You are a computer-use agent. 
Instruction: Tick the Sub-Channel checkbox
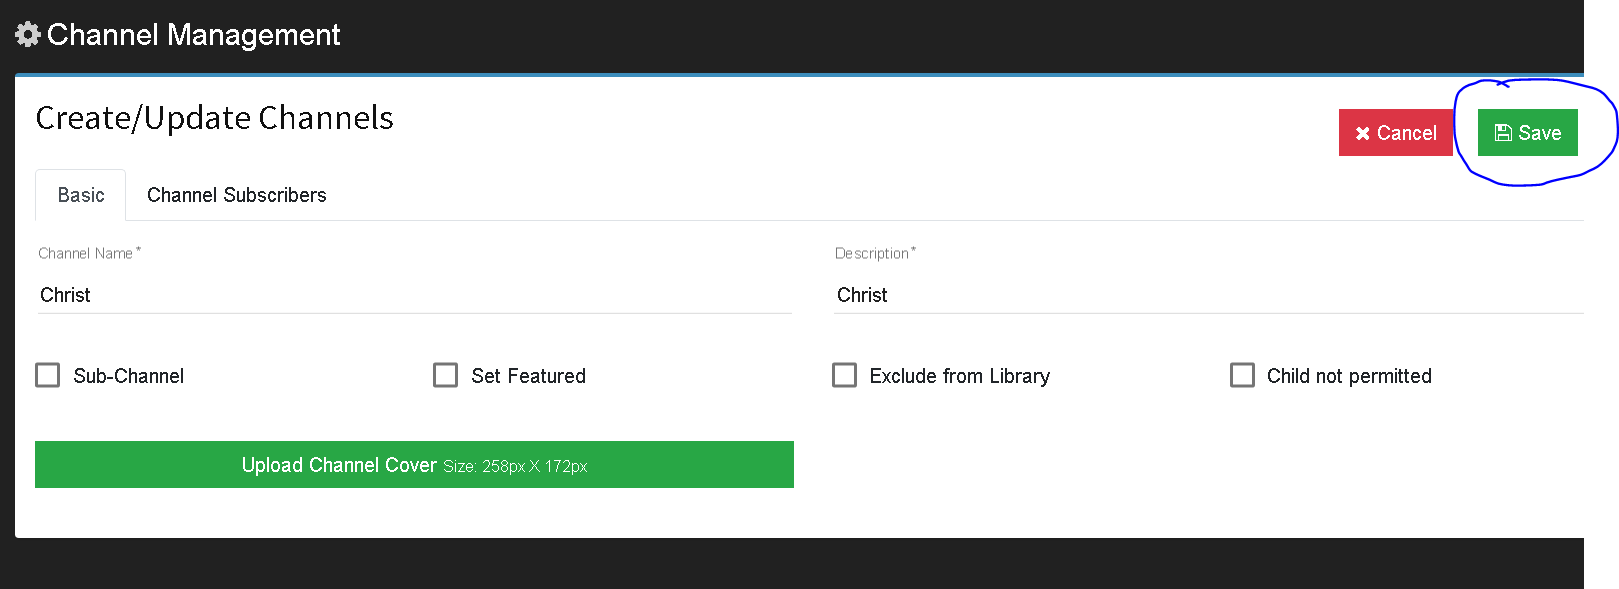pos(48,375)
